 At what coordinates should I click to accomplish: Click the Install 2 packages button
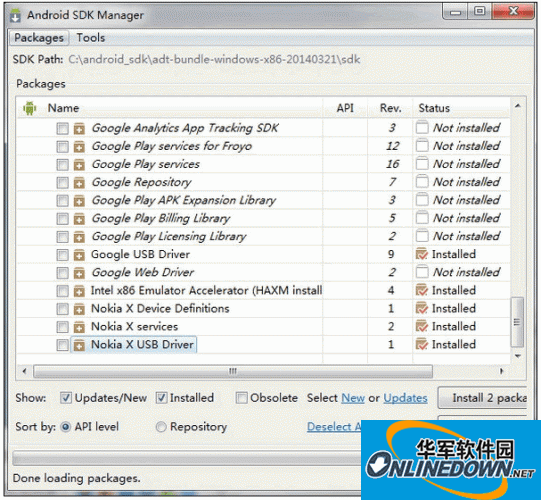pos(483,398)
